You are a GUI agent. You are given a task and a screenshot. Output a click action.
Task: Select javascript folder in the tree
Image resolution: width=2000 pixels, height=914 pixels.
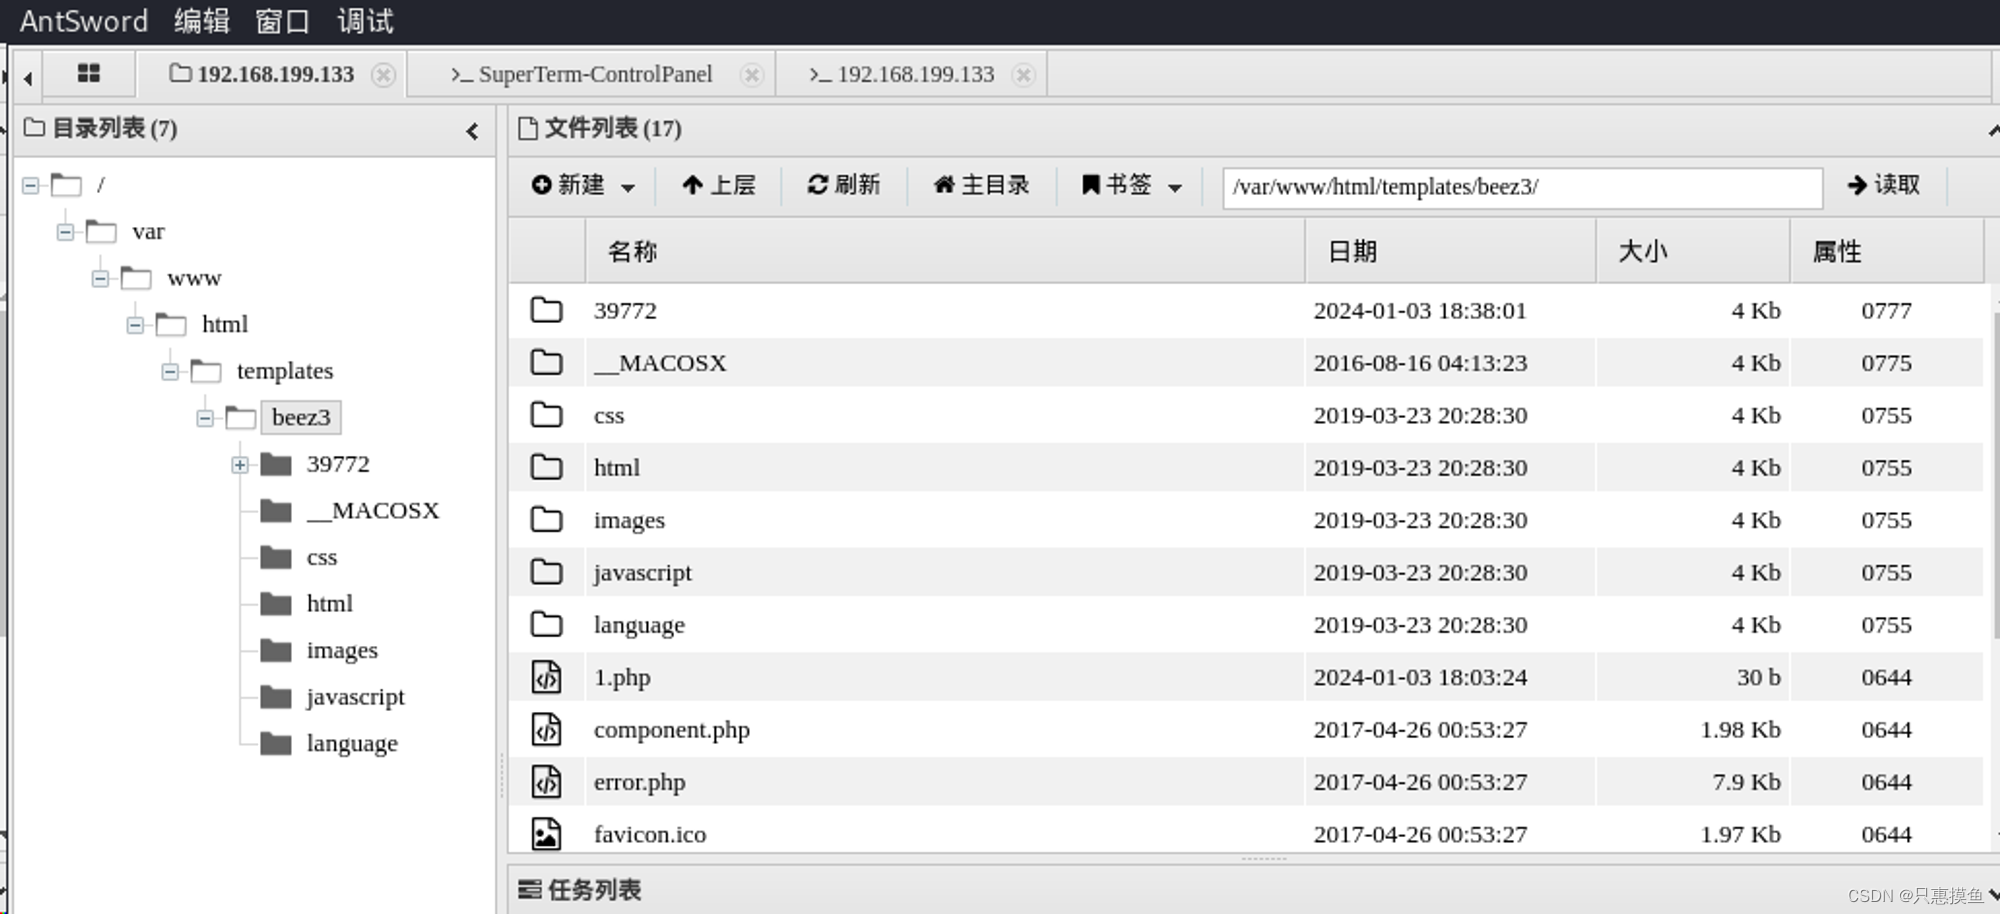point(356,697)
